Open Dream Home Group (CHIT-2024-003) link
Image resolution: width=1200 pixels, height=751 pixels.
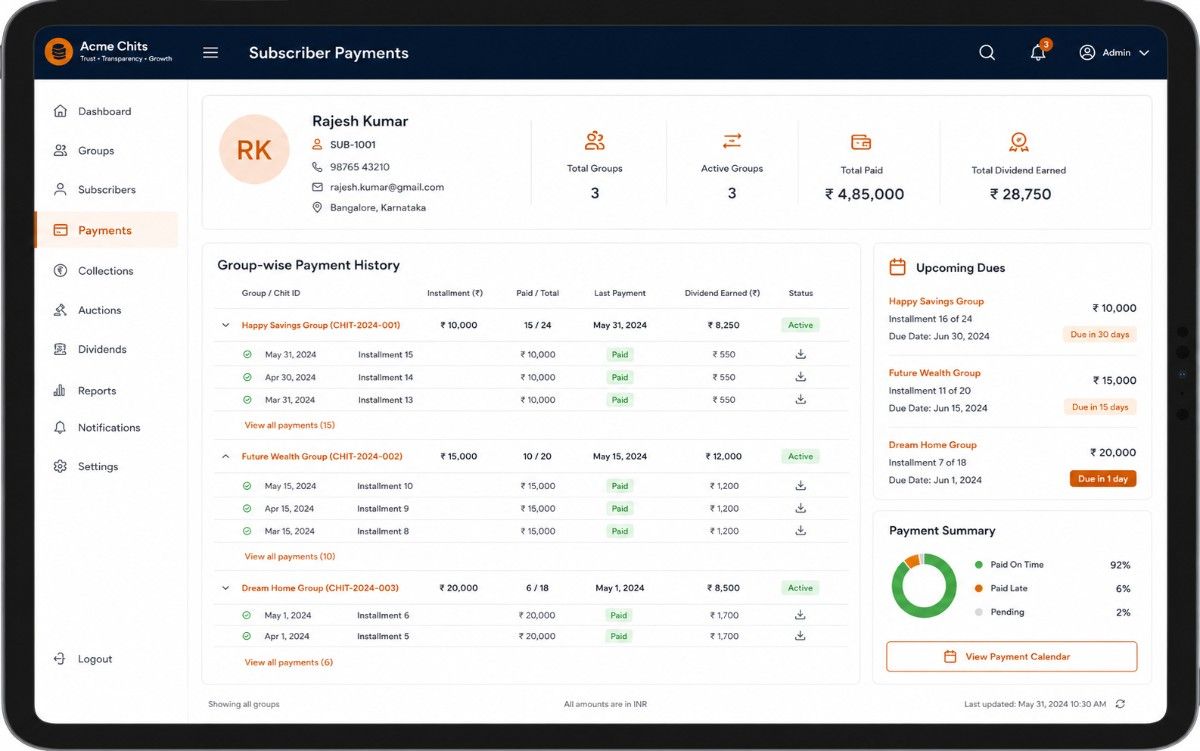320,588
